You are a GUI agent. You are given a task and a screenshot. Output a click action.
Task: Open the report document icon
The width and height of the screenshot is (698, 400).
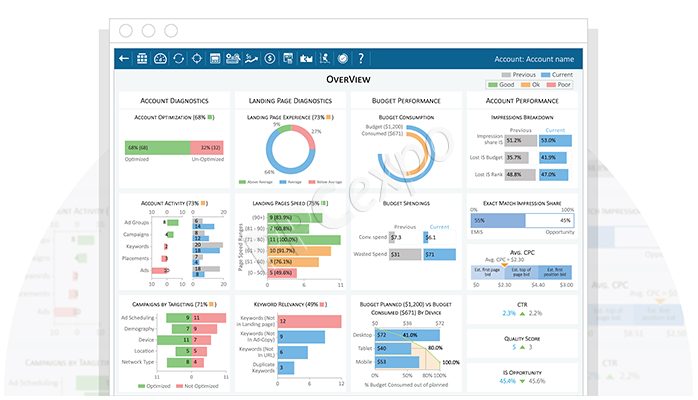pyautogui.click(x=288, y=58)
